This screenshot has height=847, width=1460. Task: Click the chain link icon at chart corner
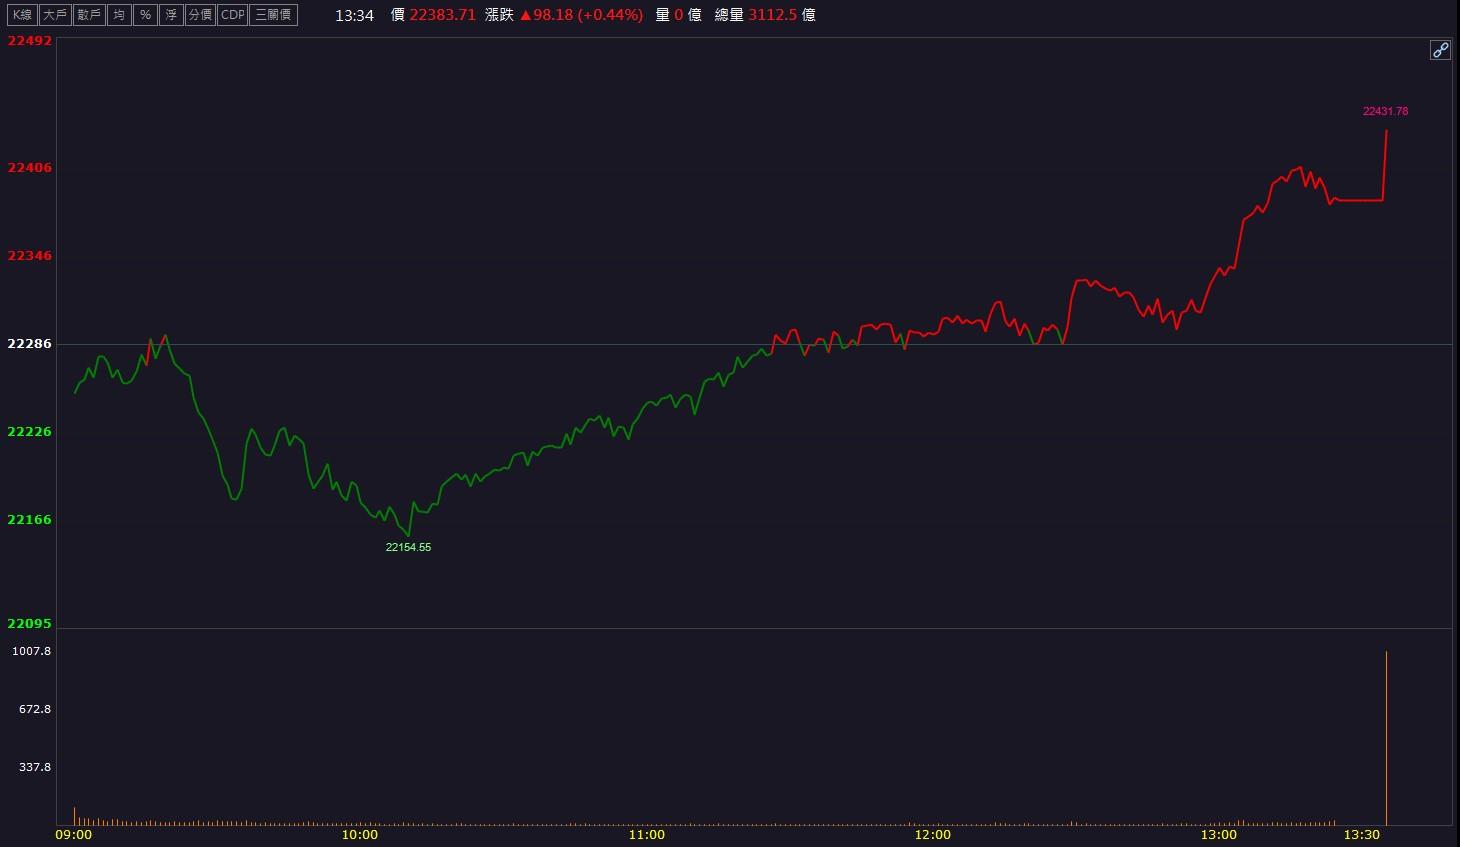pos(1440,50)
